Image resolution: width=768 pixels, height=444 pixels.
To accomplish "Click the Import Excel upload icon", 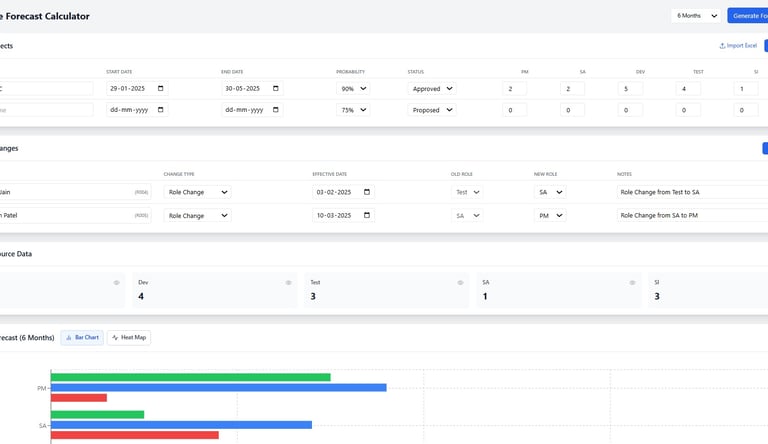I will pos(722,46).
